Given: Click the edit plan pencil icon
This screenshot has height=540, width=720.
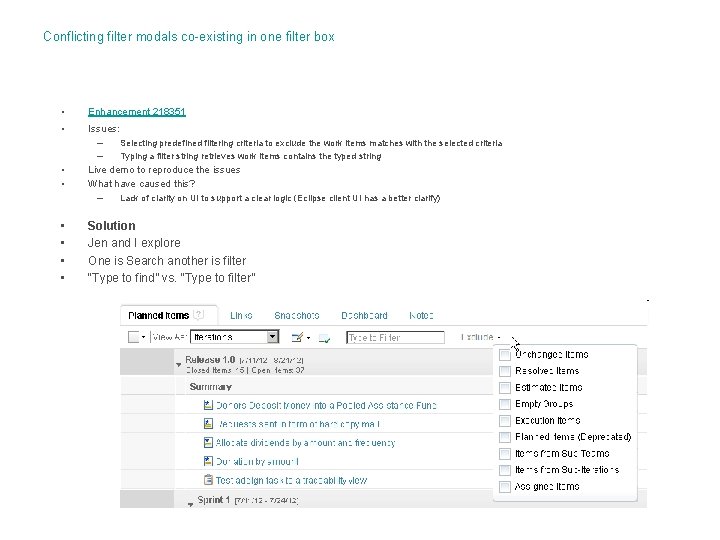Looking at the screenshot, I should [297, 338].
